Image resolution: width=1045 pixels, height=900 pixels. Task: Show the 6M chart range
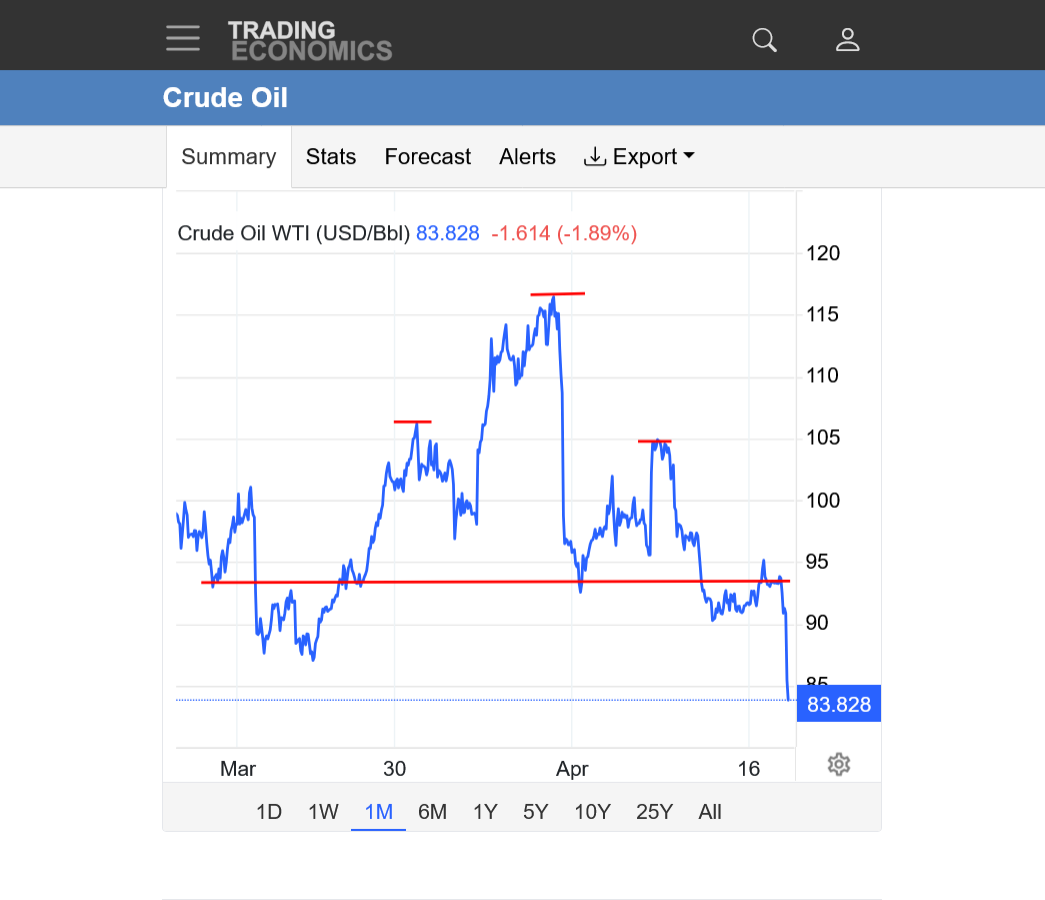click(432, 812)
